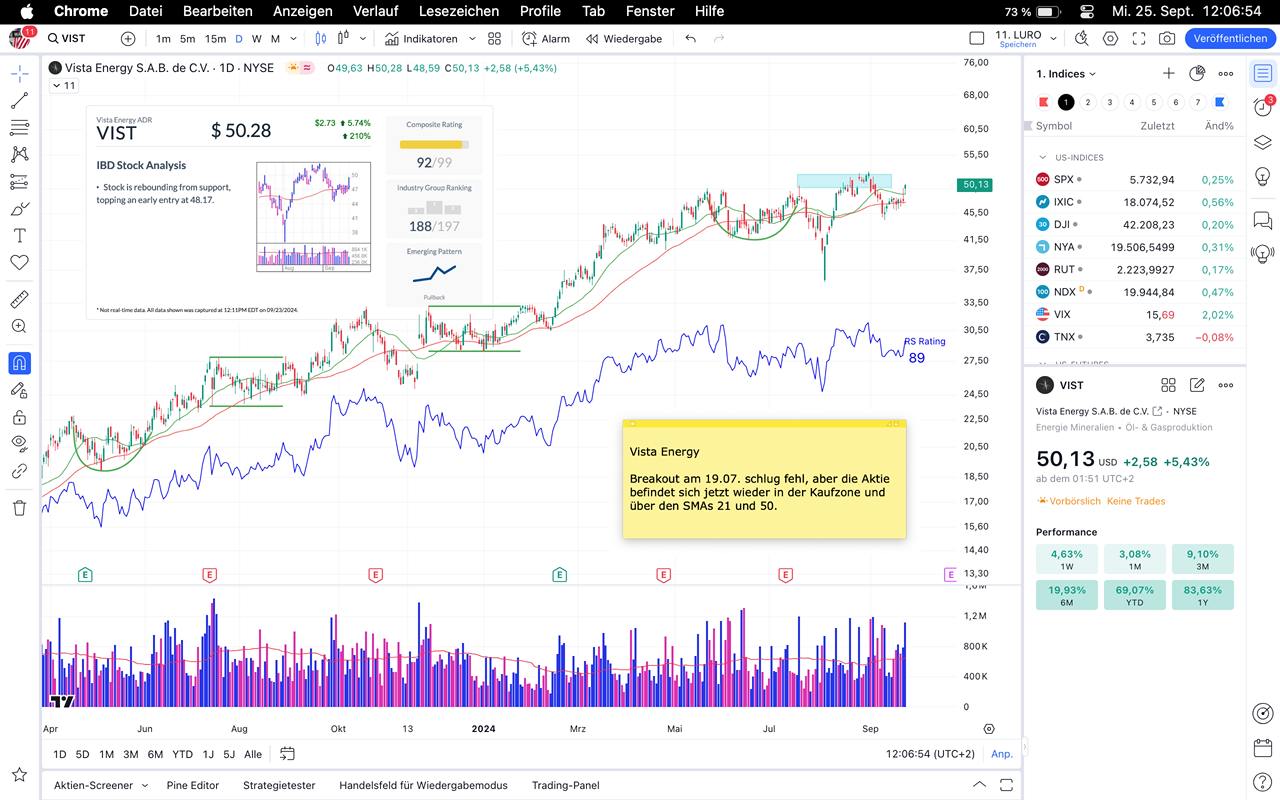The width and height of the screenshot is (1280, 800).
Task: Open the economic calendar in right sidebar
Action: 1263,748
